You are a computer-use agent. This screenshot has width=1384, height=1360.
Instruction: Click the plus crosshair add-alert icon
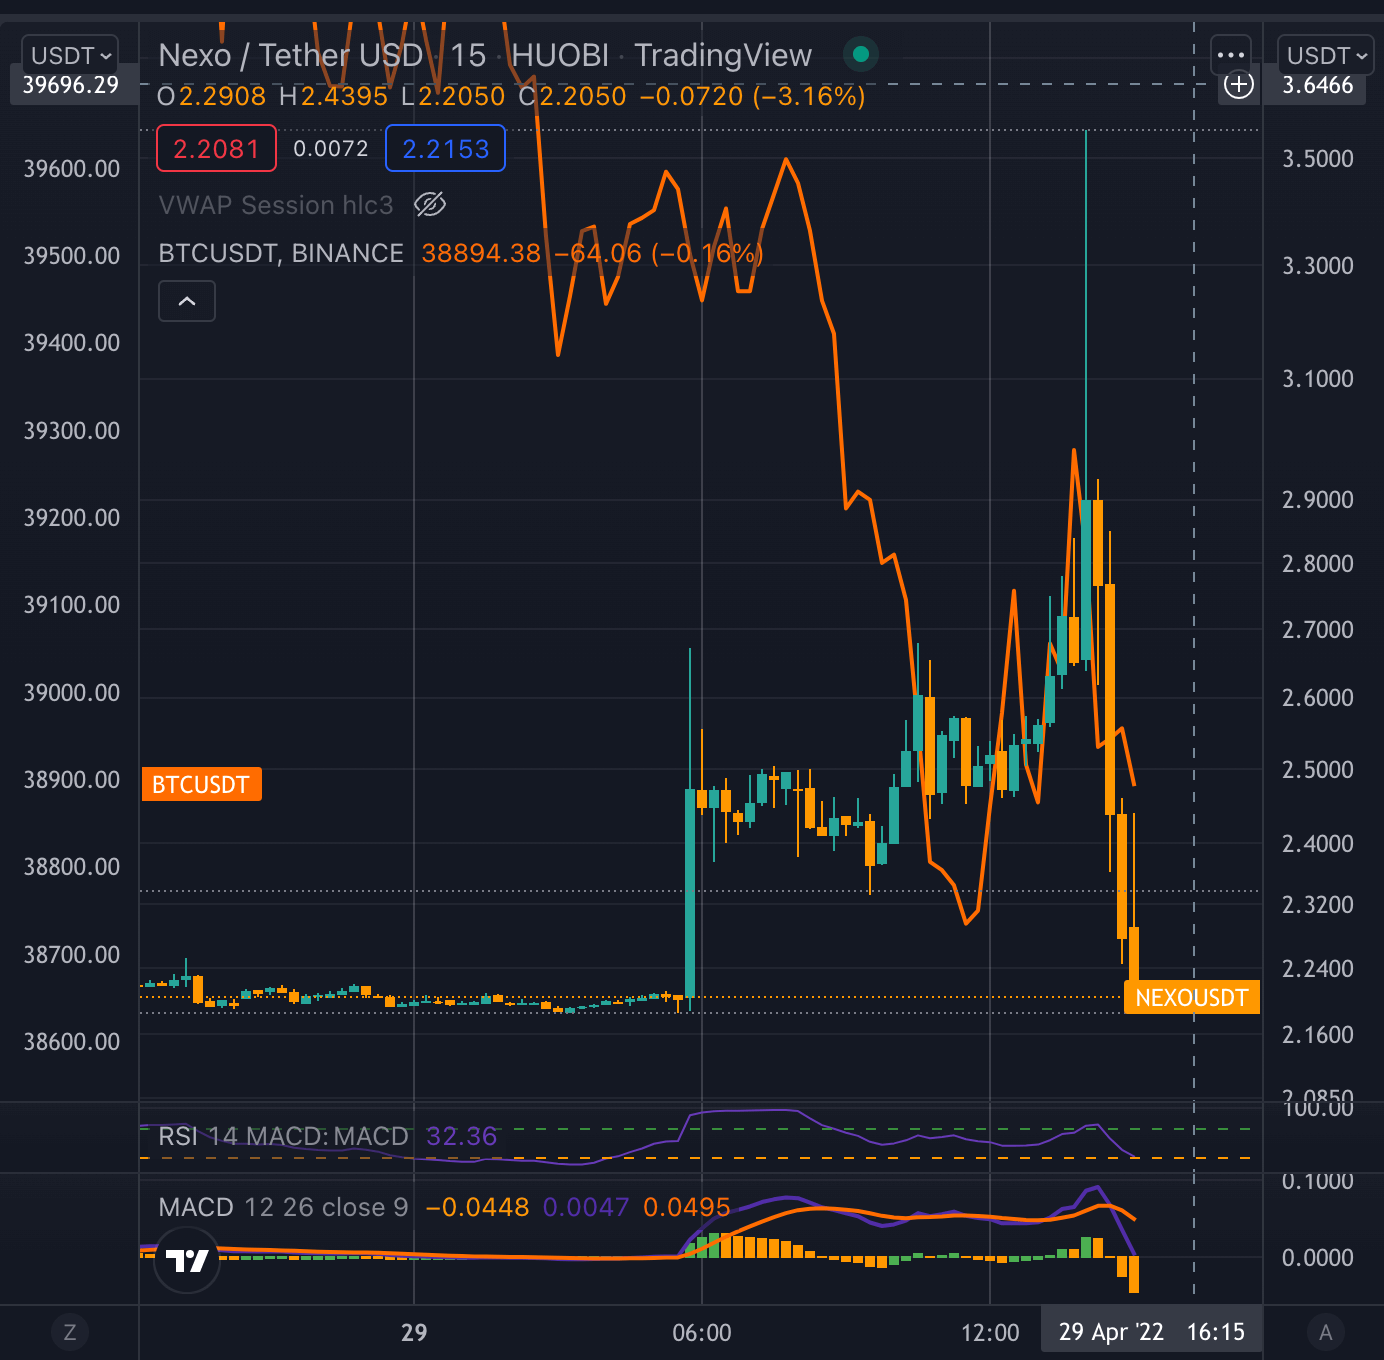coord(1239,85)
